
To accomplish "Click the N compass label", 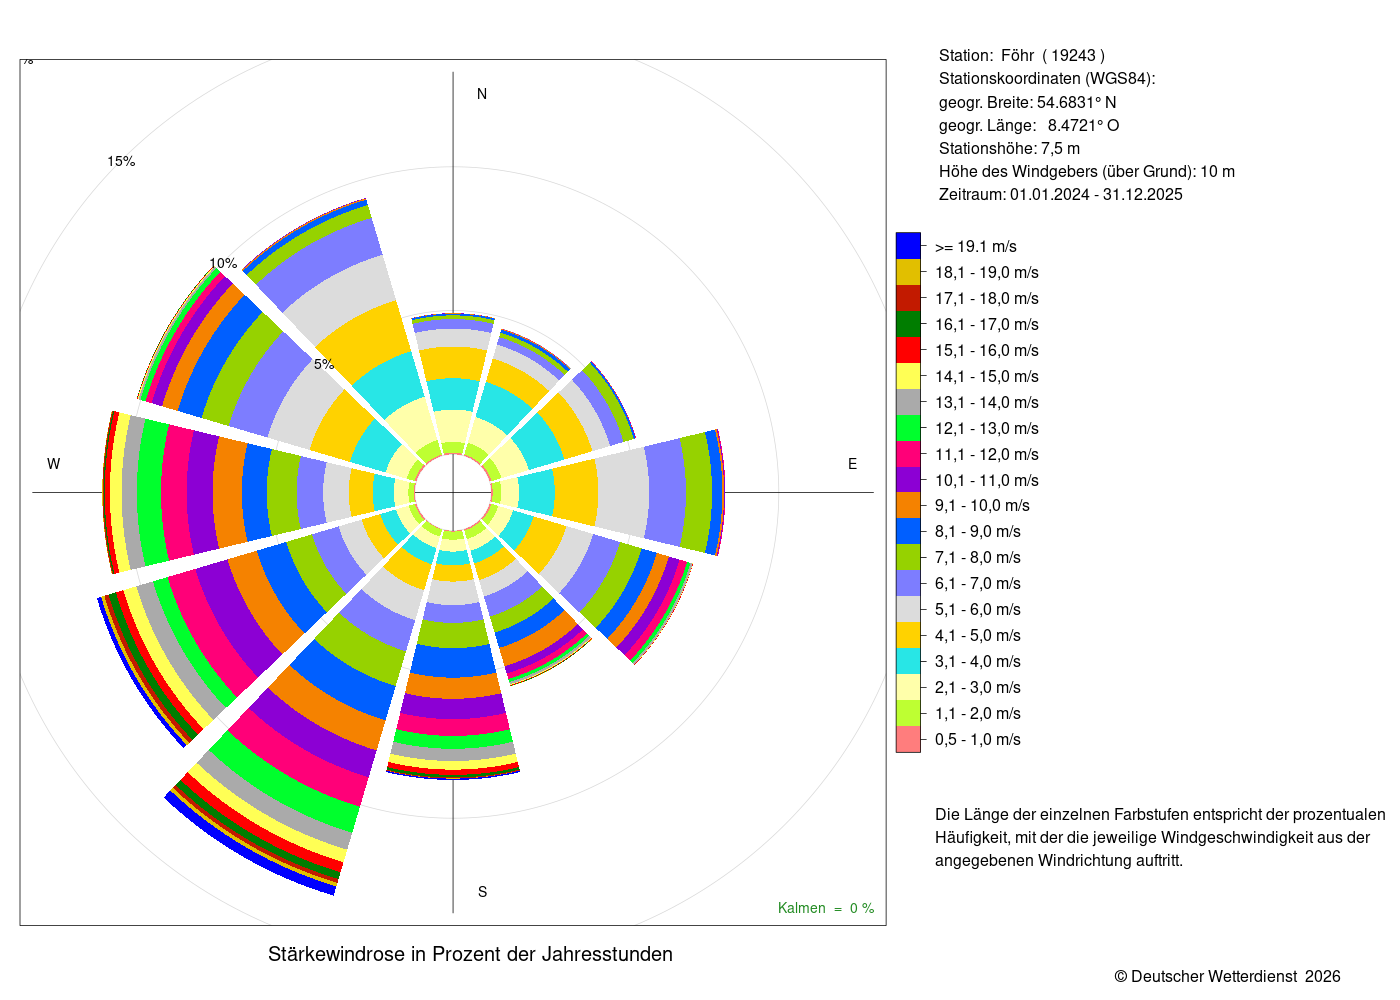I will (x=482, y=94).
